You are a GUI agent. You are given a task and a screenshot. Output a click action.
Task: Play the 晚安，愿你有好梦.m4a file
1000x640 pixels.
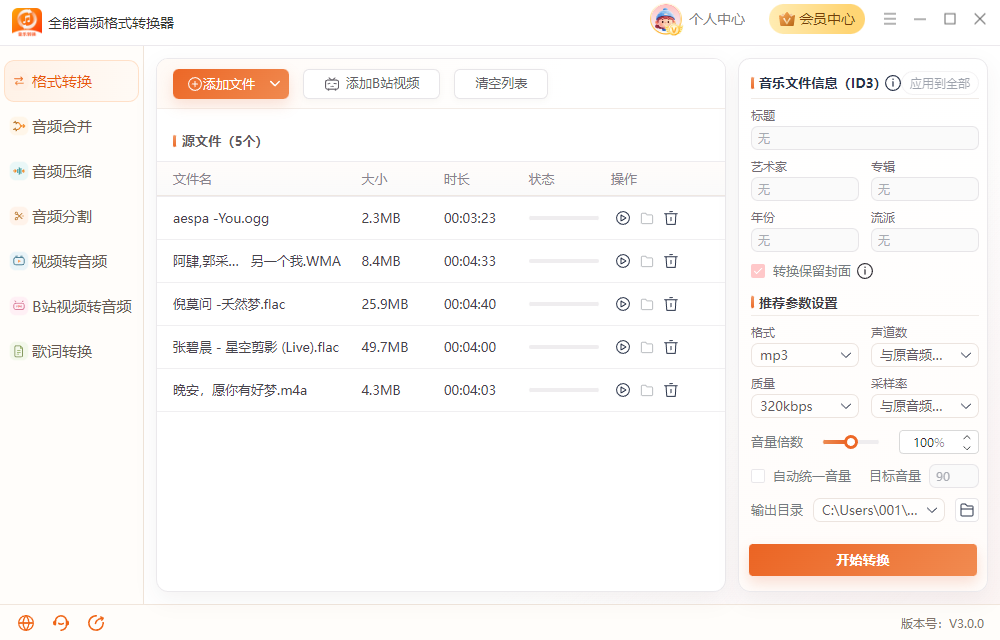622,390
